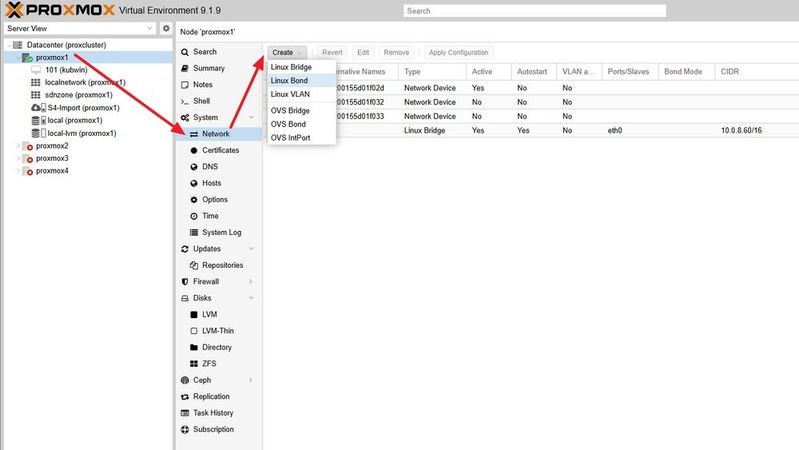The image size is (799, 450).
Task: Collapse the Datacenter tree node
Action: 9,45
